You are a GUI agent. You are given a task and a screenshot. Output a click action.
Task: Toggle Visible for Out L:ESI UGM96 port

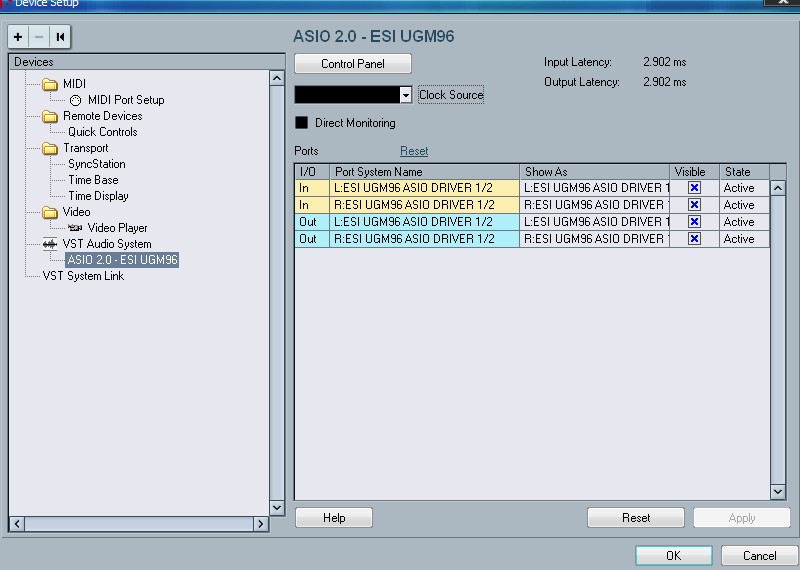click(x=694, y=221)
